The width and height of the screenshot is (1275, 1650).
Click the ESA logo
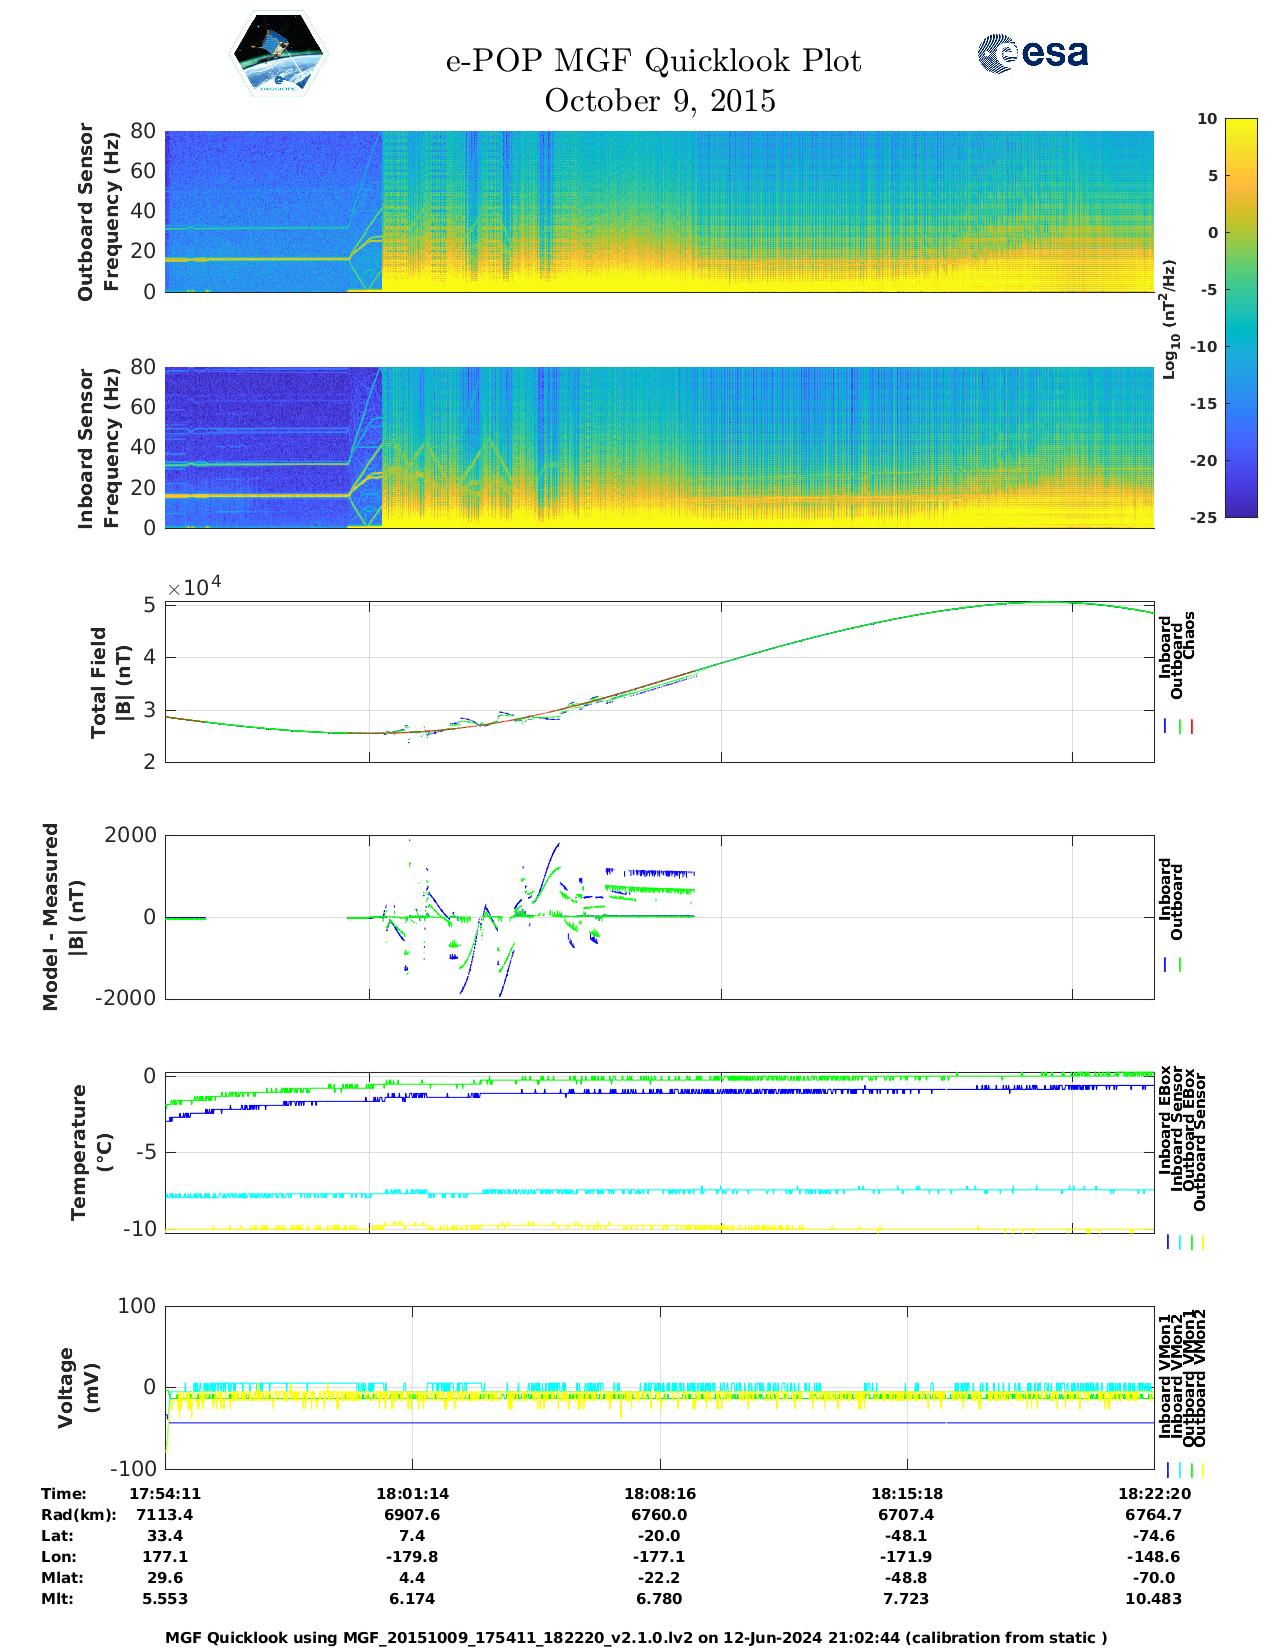click(1033, 53)
